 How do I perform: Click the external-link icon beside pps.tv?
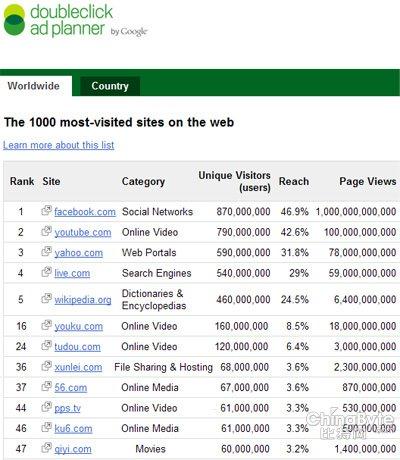46,407
